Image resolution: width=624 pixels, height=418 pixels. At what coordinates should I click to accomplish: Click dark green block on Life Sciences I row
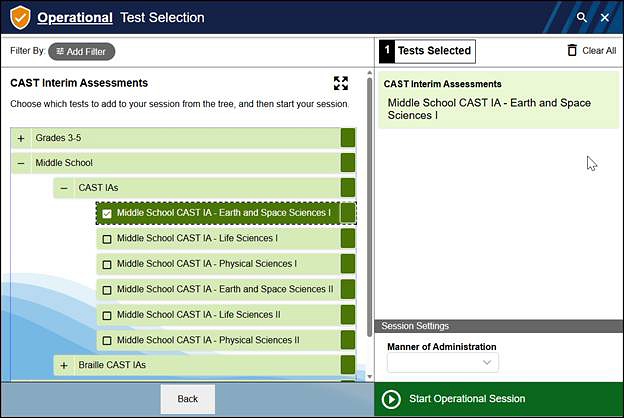pyautogui.click(x=348, y=238)
